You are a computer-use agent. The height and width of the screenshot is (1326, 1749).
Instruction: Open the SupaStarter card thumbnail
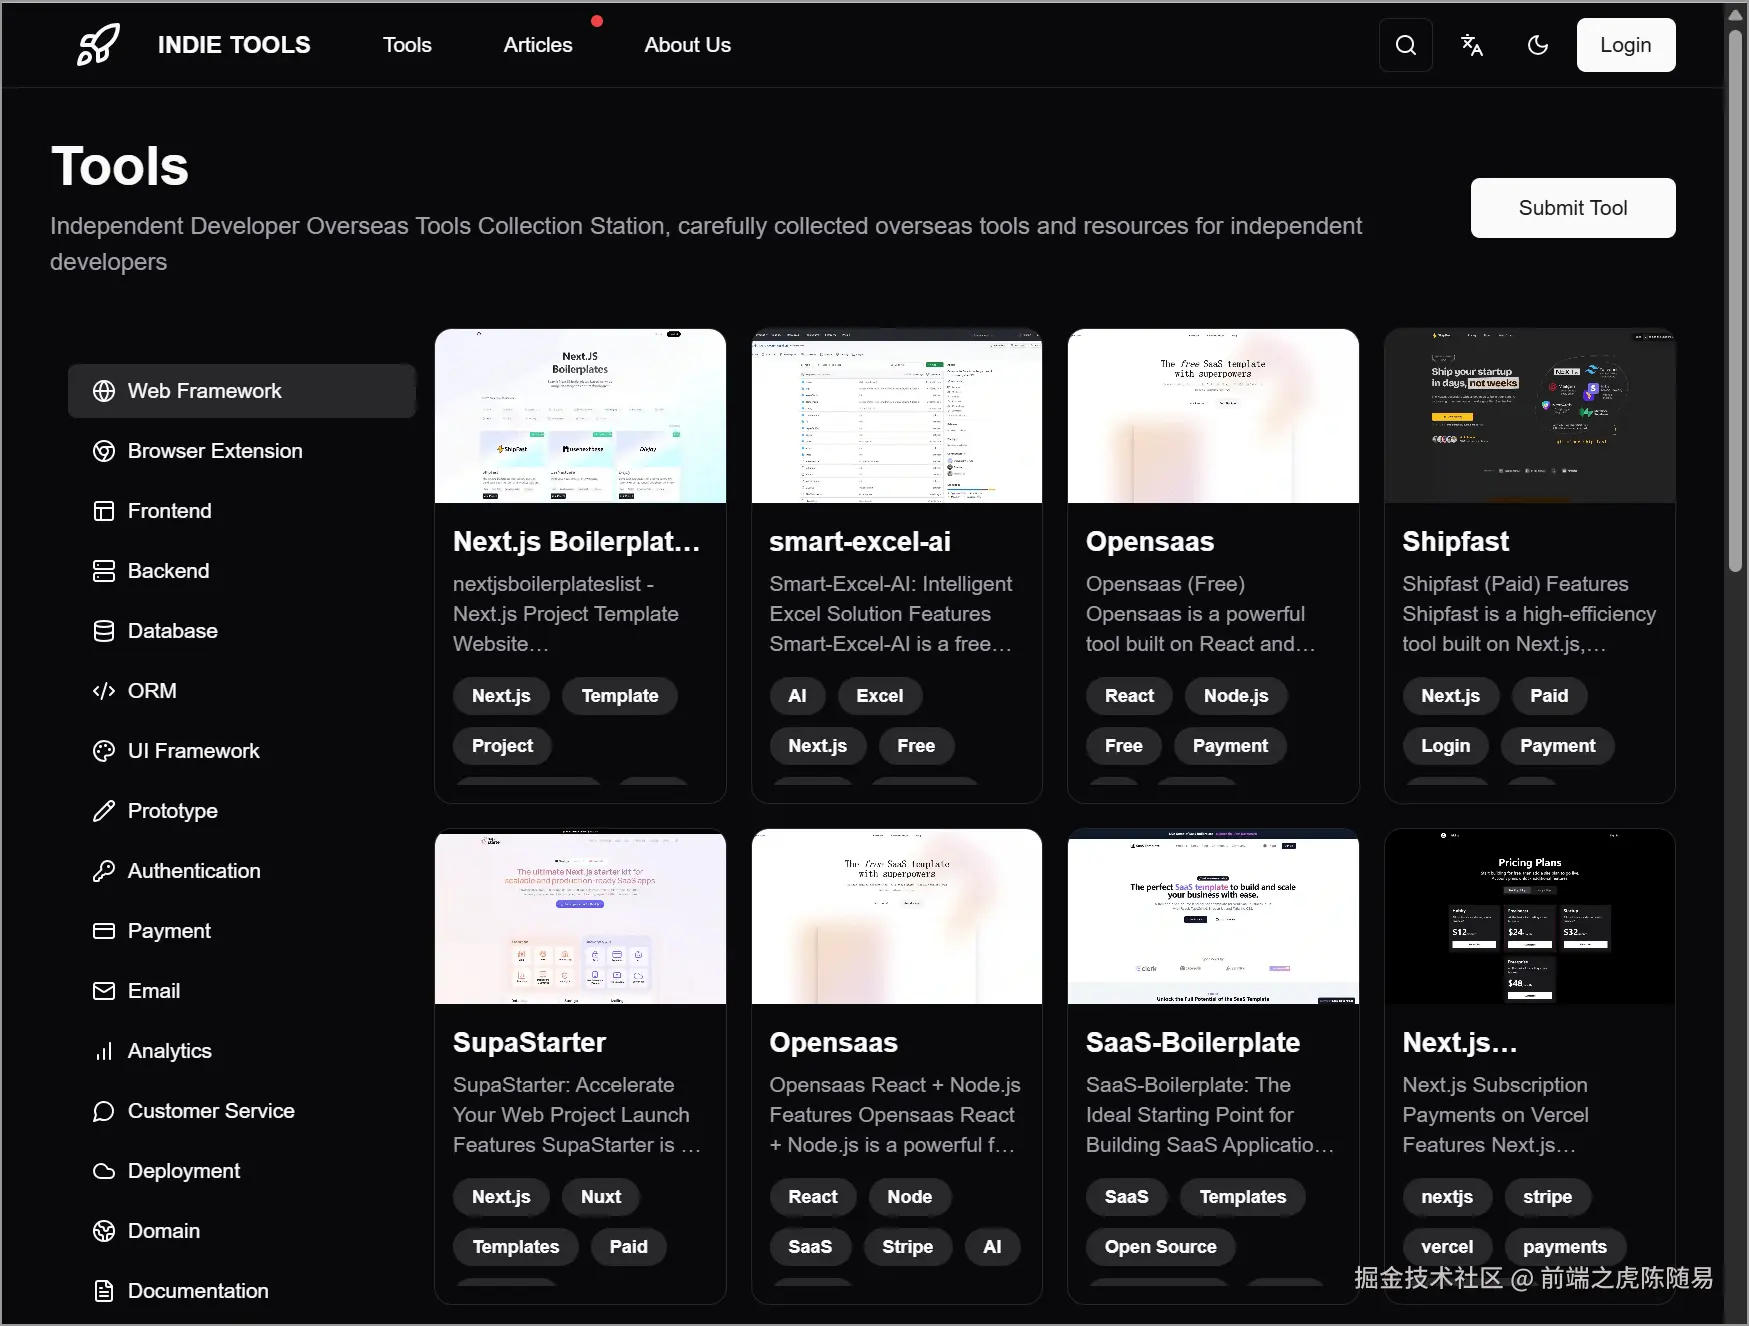pyautogui.click(x=580, y=917)
